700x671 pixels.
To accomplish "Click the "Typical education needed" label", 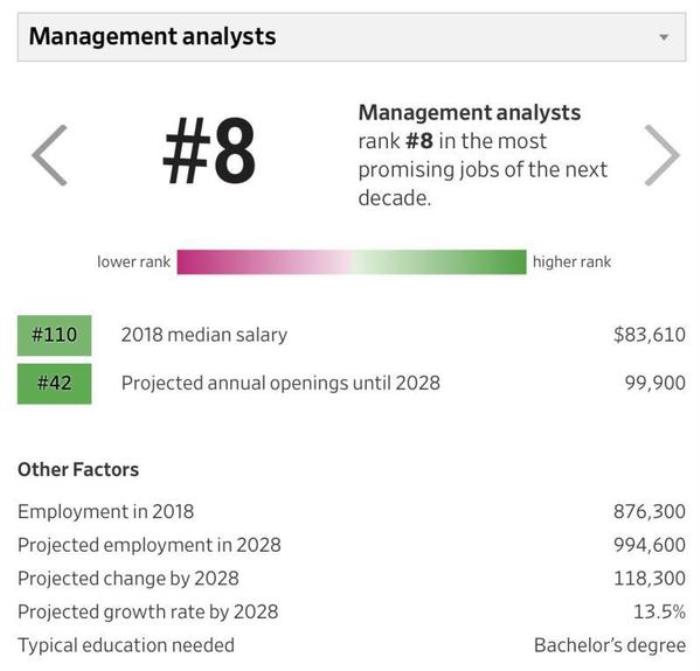I will pyautogui.click(x=126, y=645).
